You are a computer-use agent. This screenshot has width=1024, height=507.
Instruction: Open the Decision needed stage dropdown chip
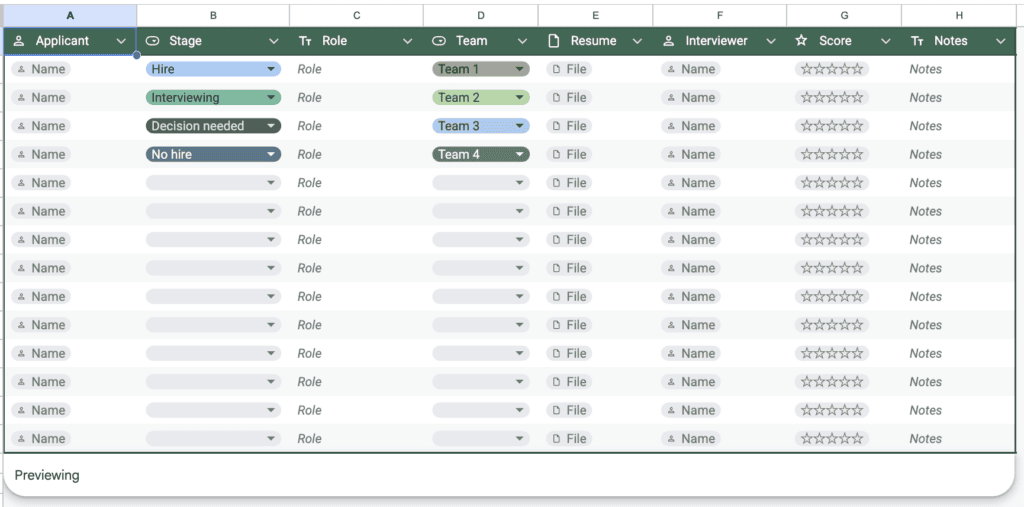(x=214, y=126)
